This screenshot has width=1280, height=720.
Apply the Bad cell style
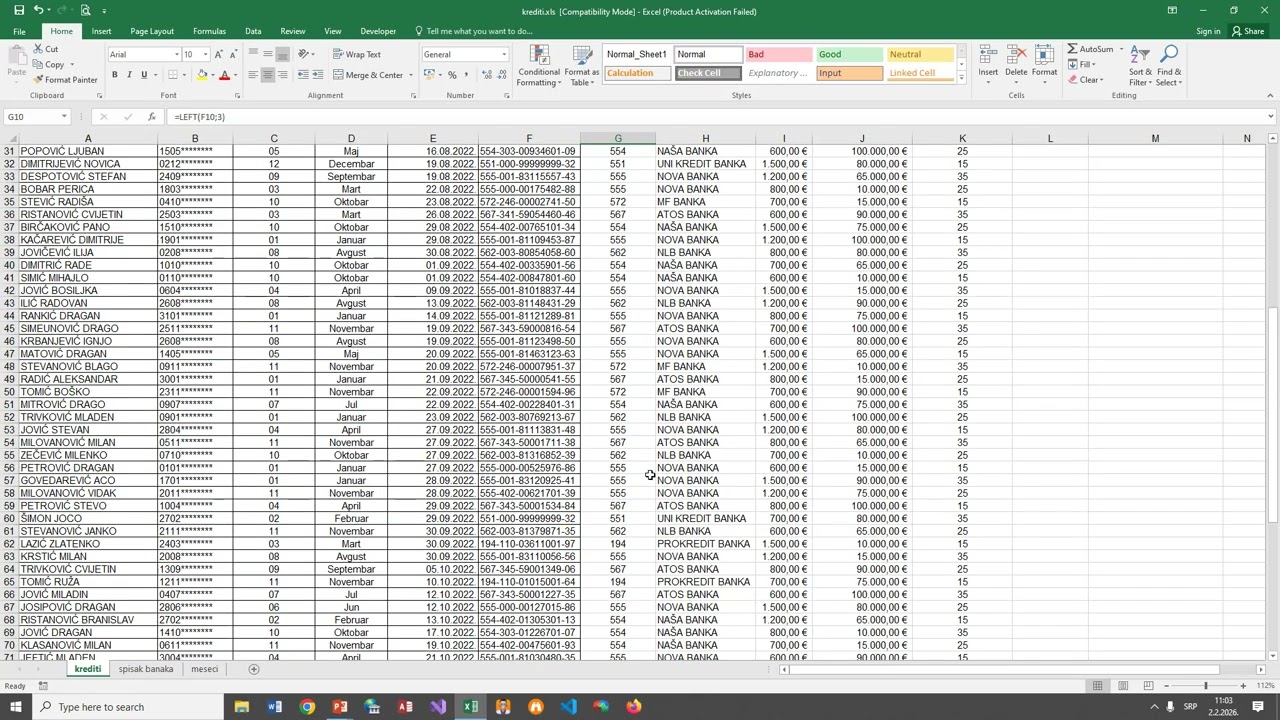click(x=777, y=54)
